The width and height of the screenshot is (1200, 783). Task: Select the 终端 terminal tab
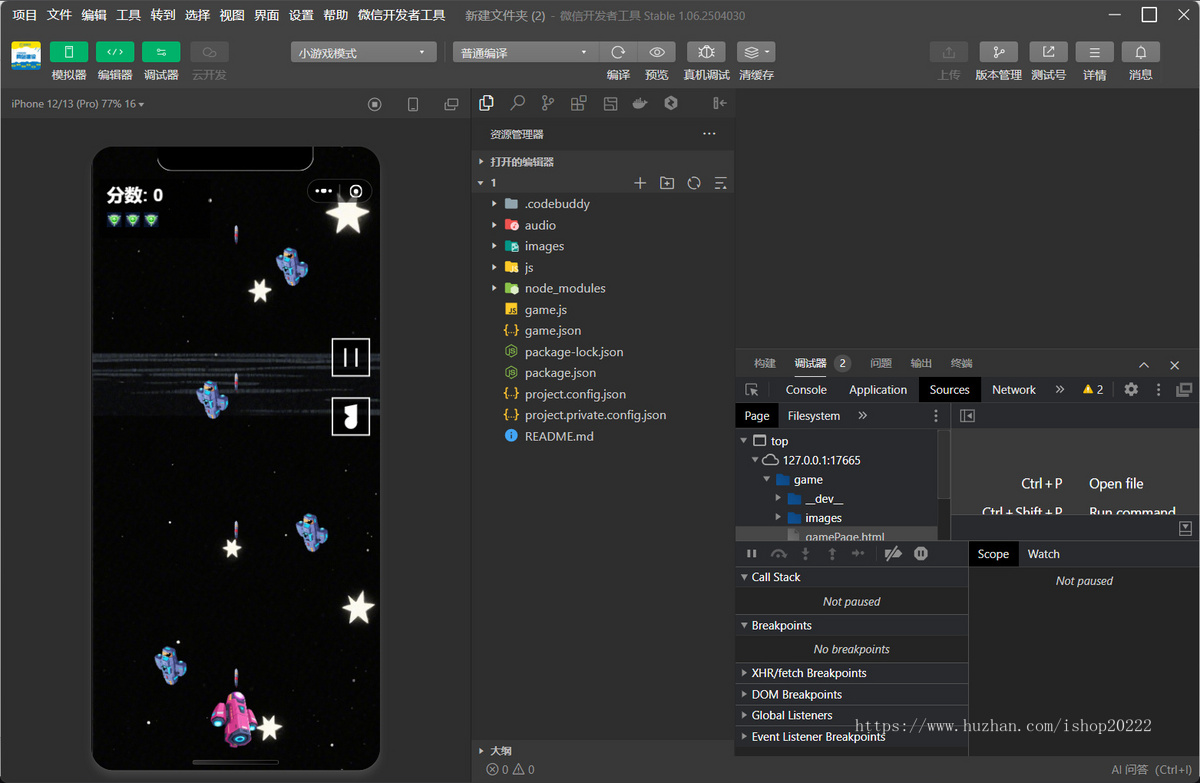[961, 363]
